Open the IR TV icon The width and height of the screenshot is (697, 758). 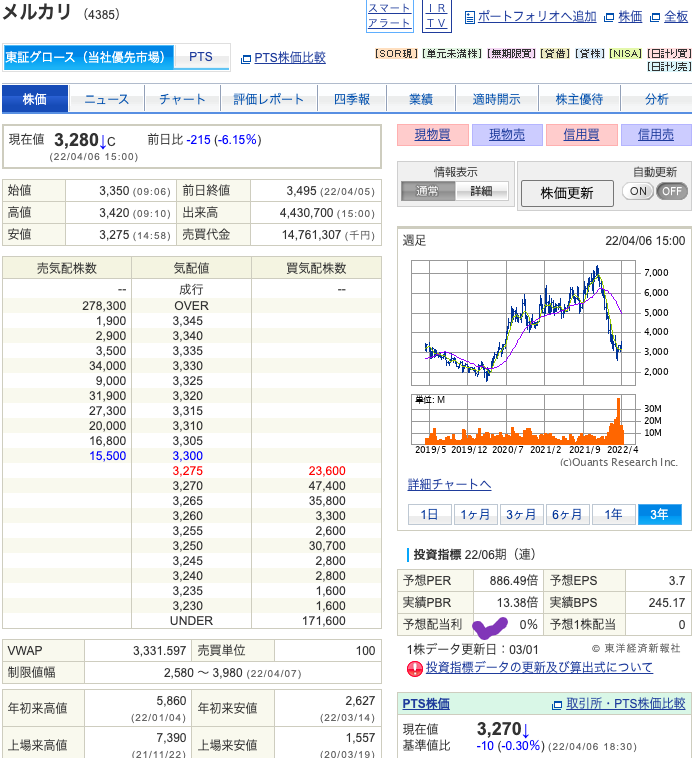pyautogui.click(x=436, y=15)
